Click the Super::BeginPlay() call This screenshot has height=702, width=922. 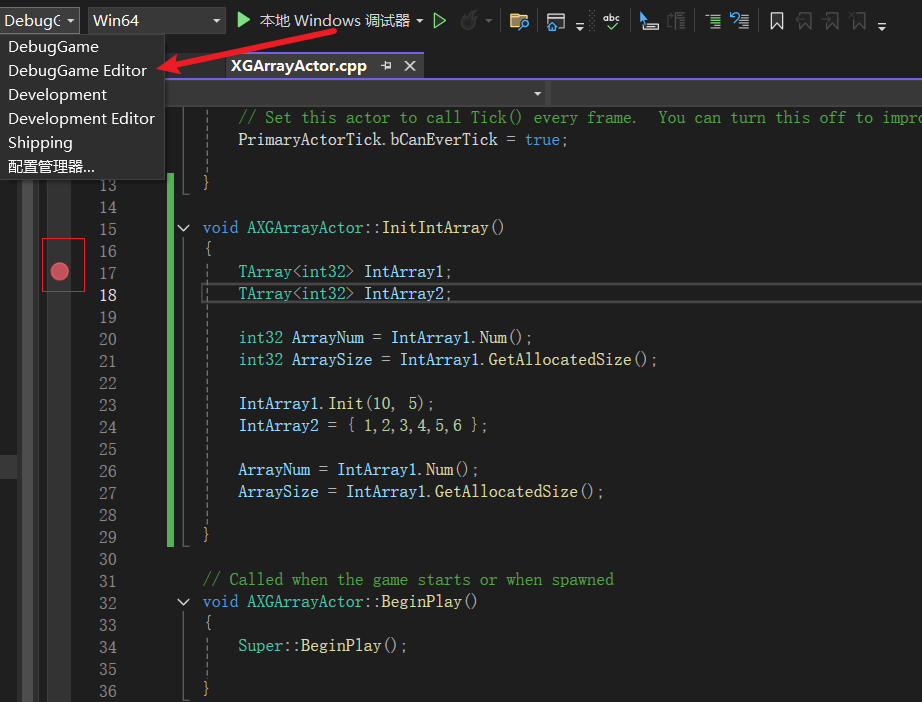point(322,646)
